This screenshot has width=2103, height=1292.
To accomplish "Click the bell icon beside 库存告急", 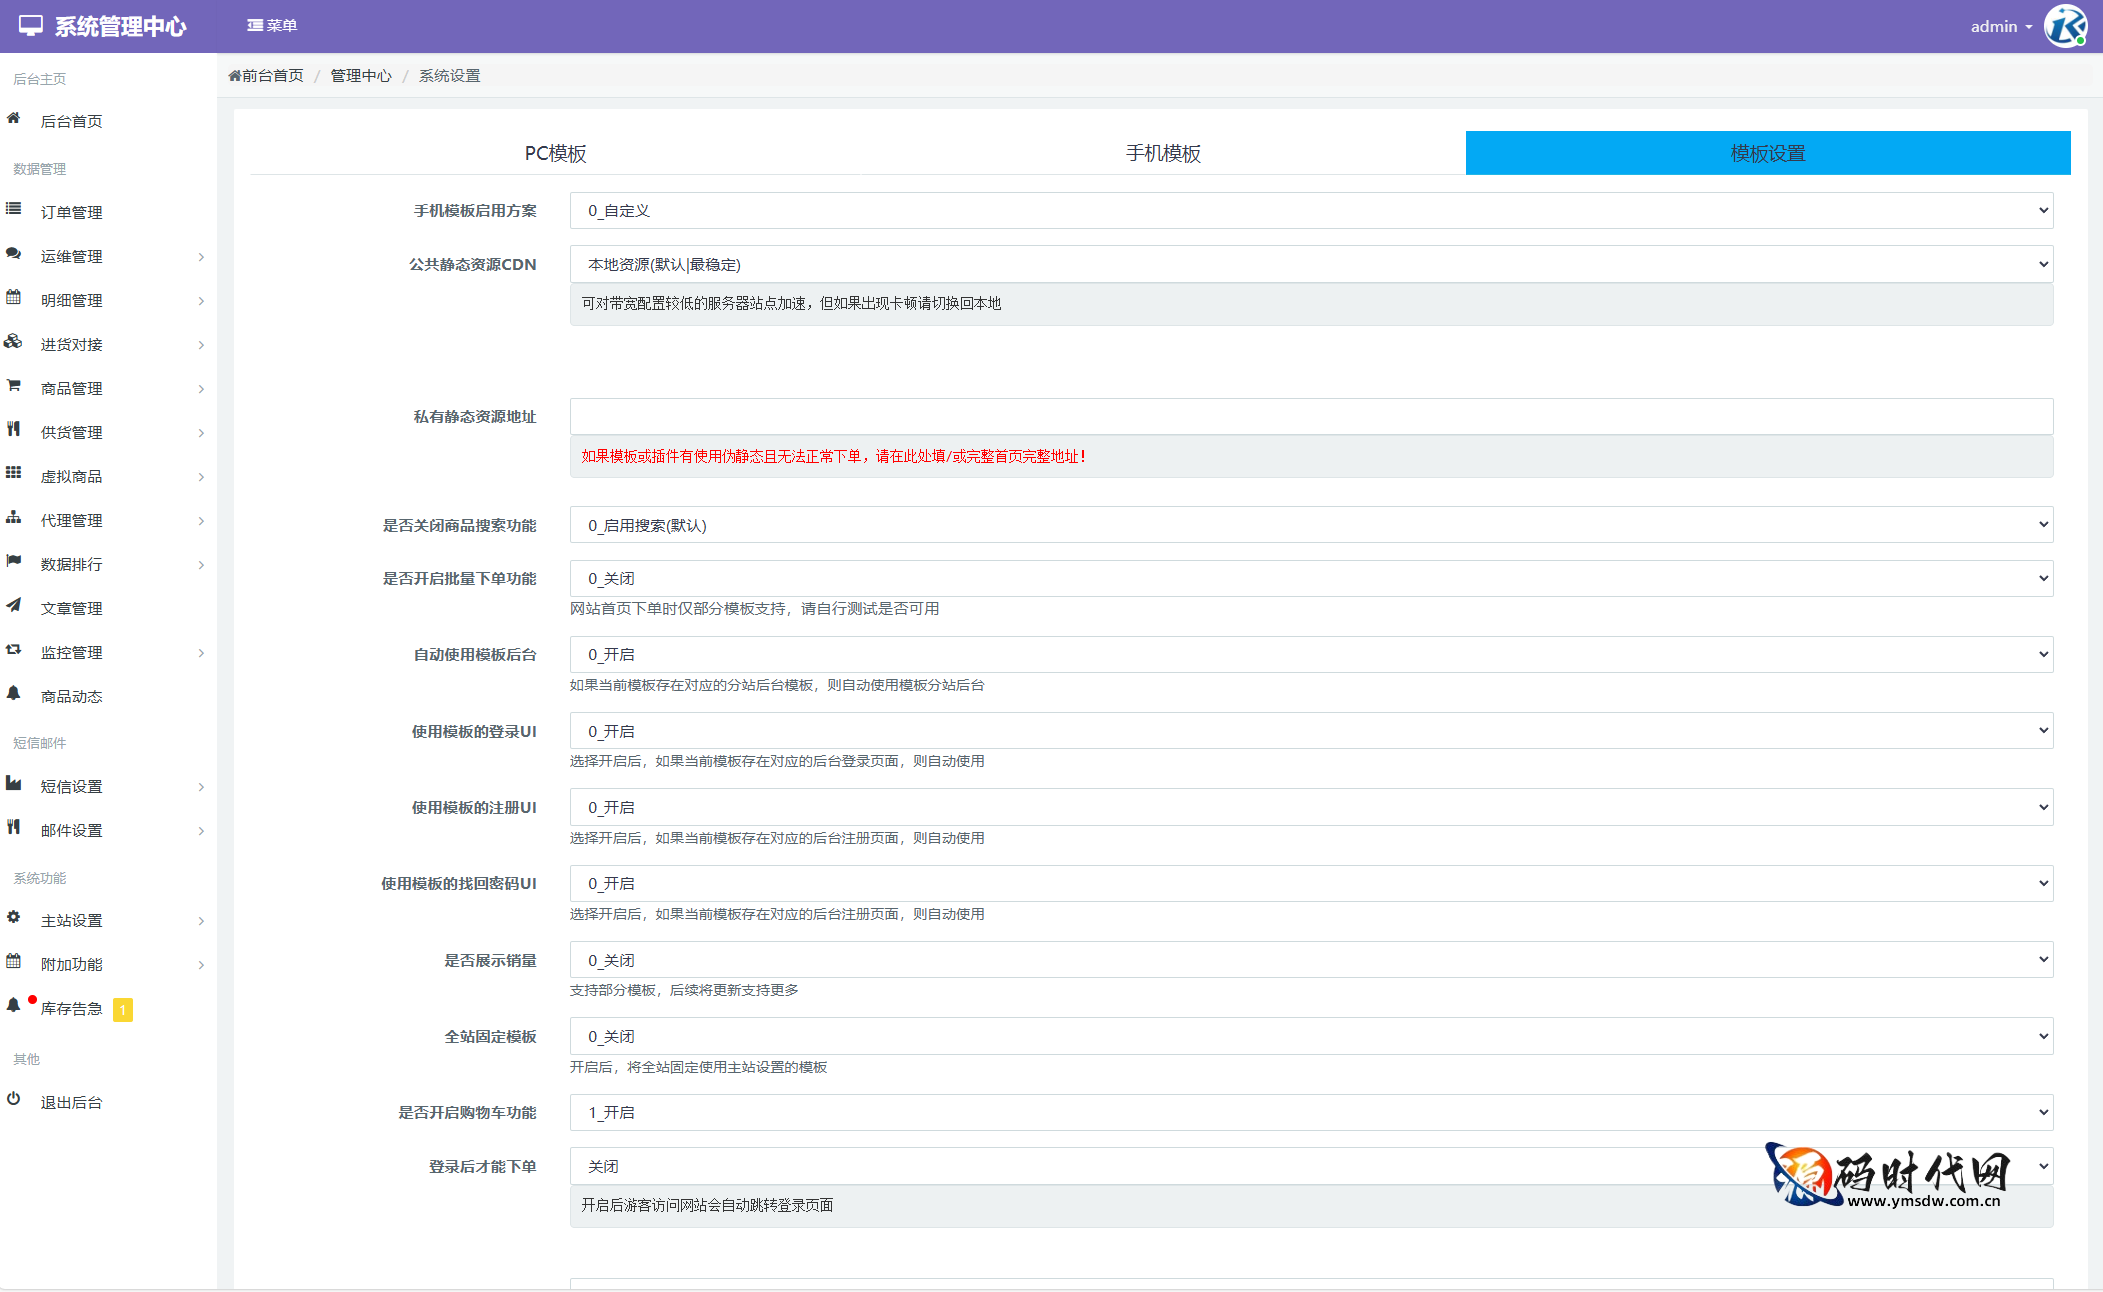I will point(13,1006).
